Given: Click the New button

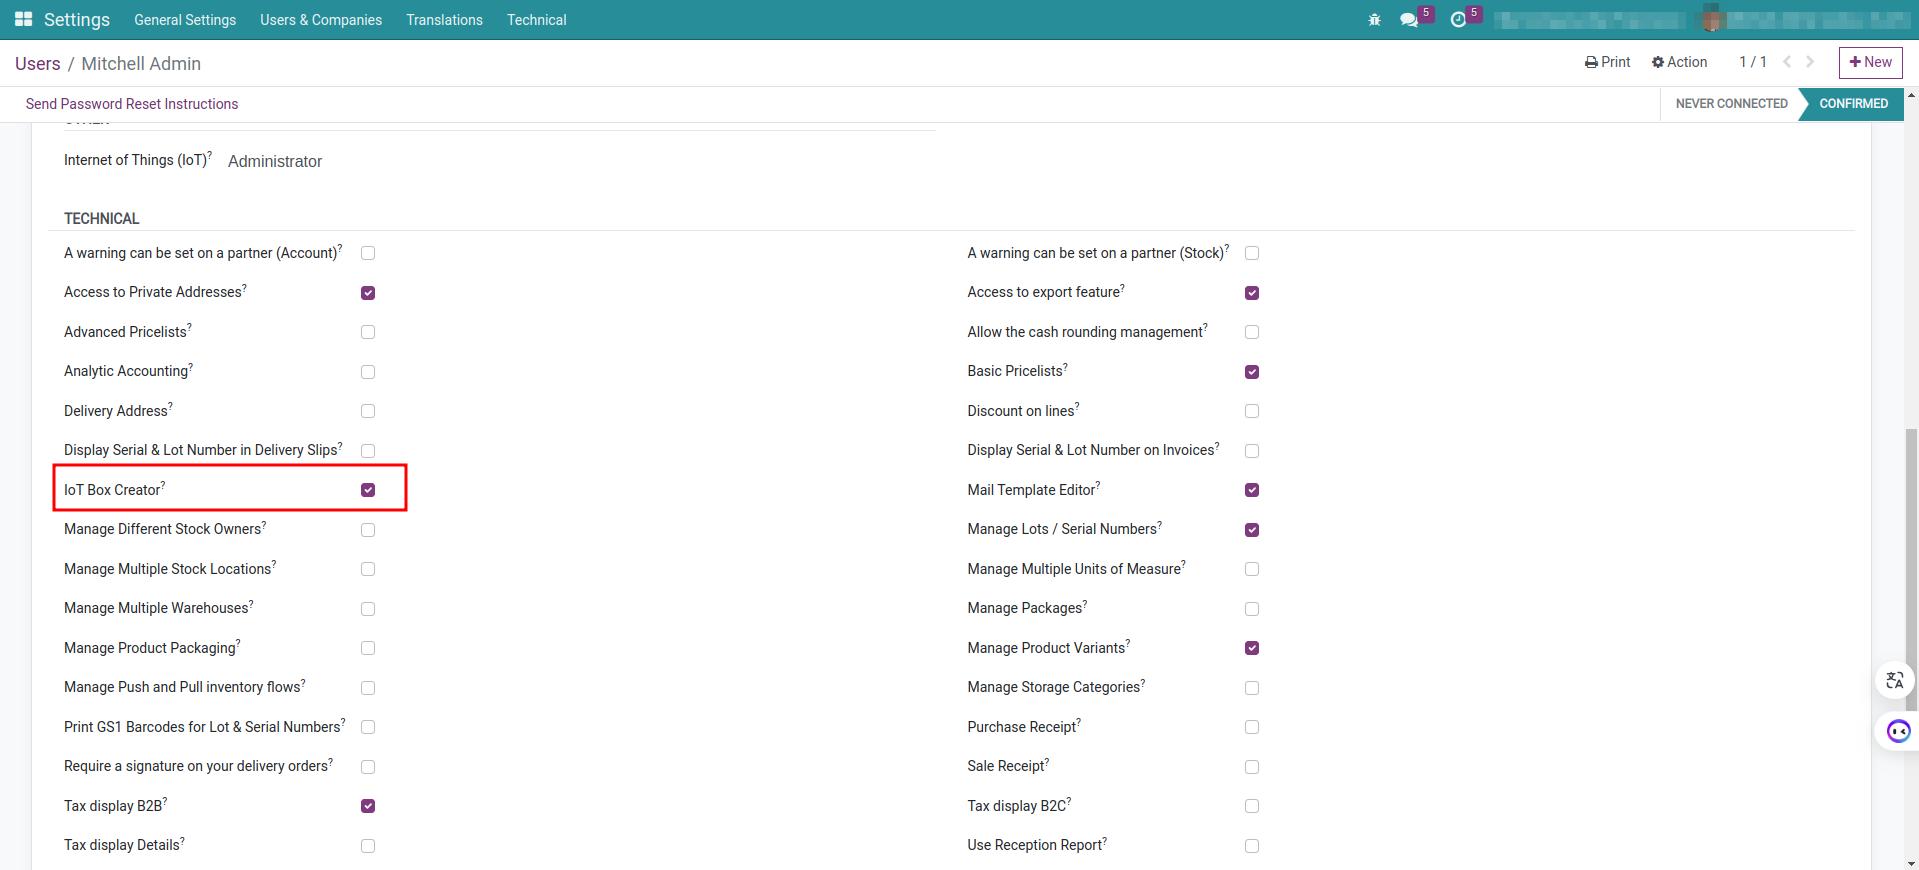Looking at the screenshot, I should (x=1870, y=62).
